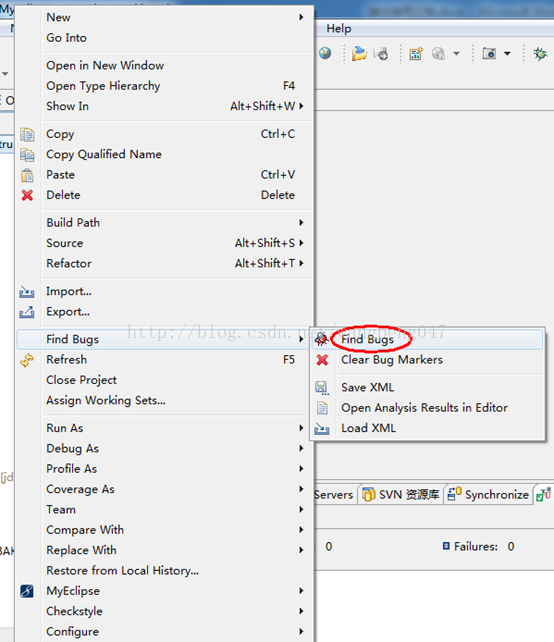554x642 pixels.
Task: Expand the Refactor submenu arrow
Action: [x=301, y=263]
